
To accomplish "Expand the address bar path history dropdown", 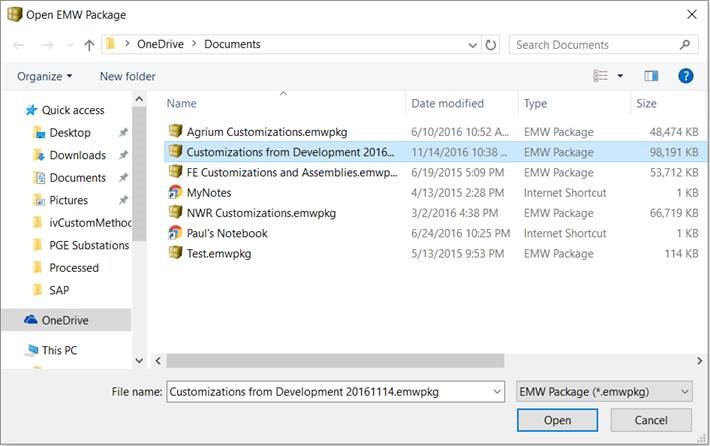I will 473,45.
